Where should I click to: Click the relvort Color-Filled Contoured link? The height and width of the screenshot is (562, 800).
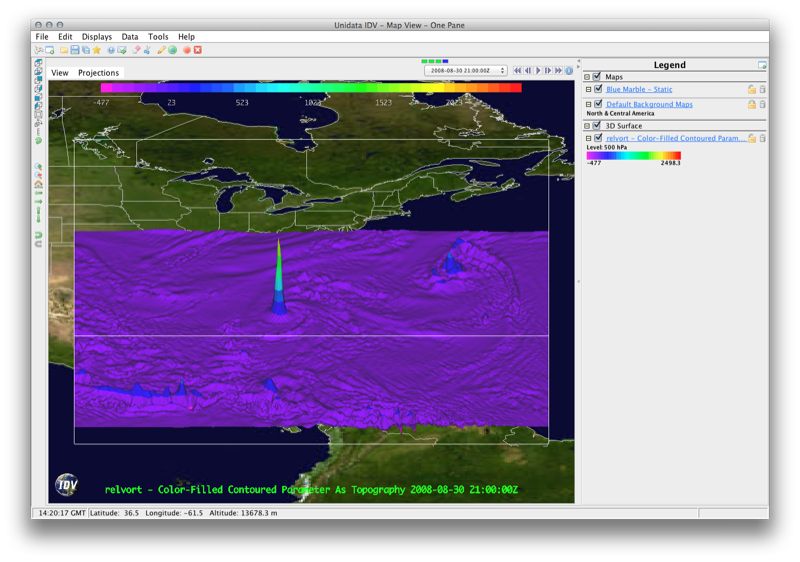[x=676, y=138]
